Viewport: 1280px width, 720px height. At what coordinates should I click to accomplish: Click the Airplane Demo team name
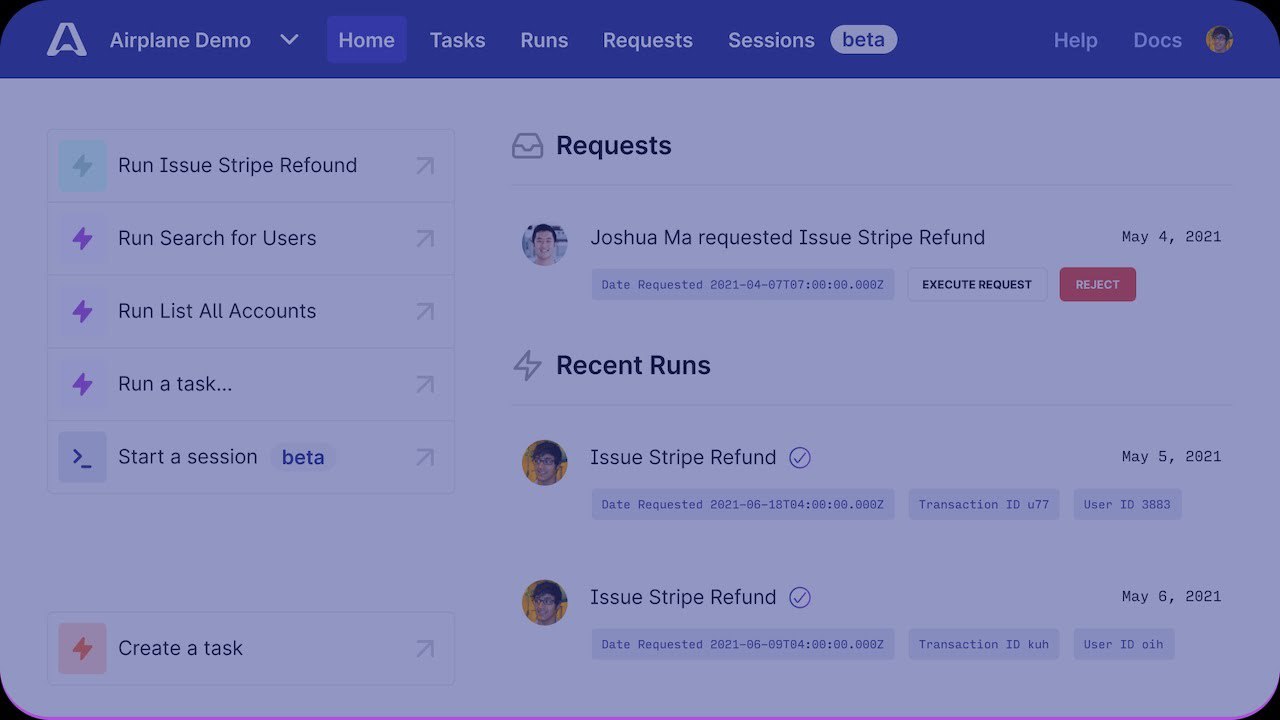[180, 40]
